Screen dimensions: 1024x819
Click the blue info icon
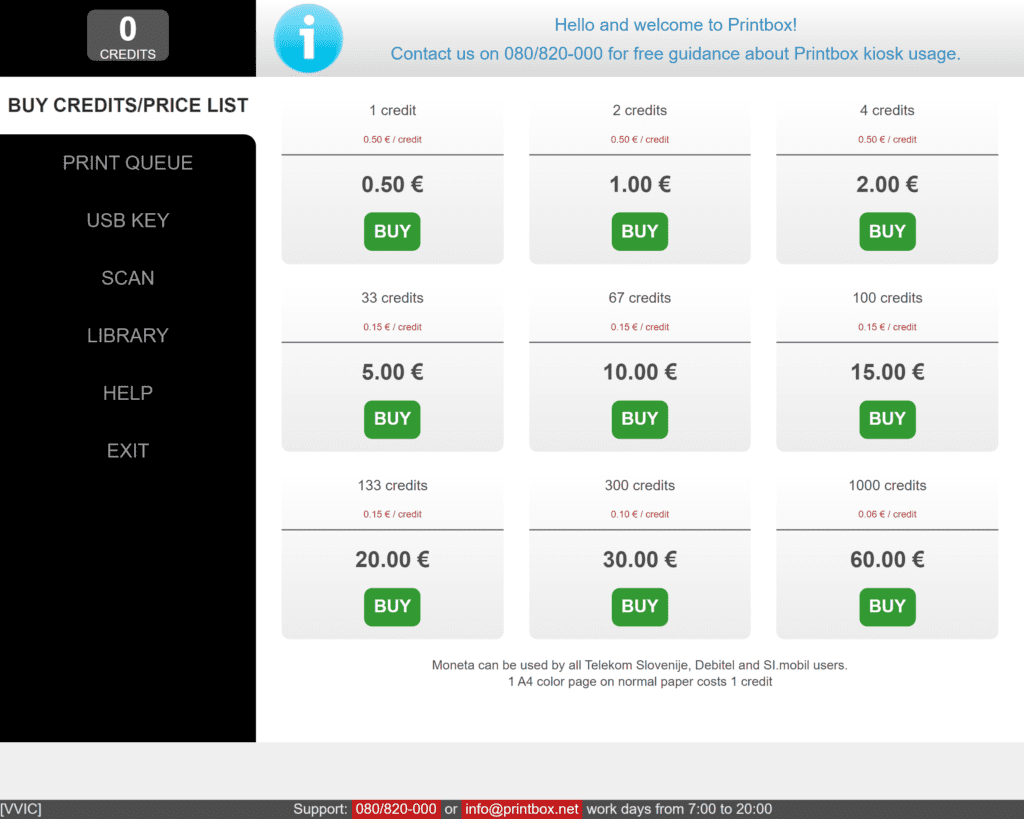308,38
